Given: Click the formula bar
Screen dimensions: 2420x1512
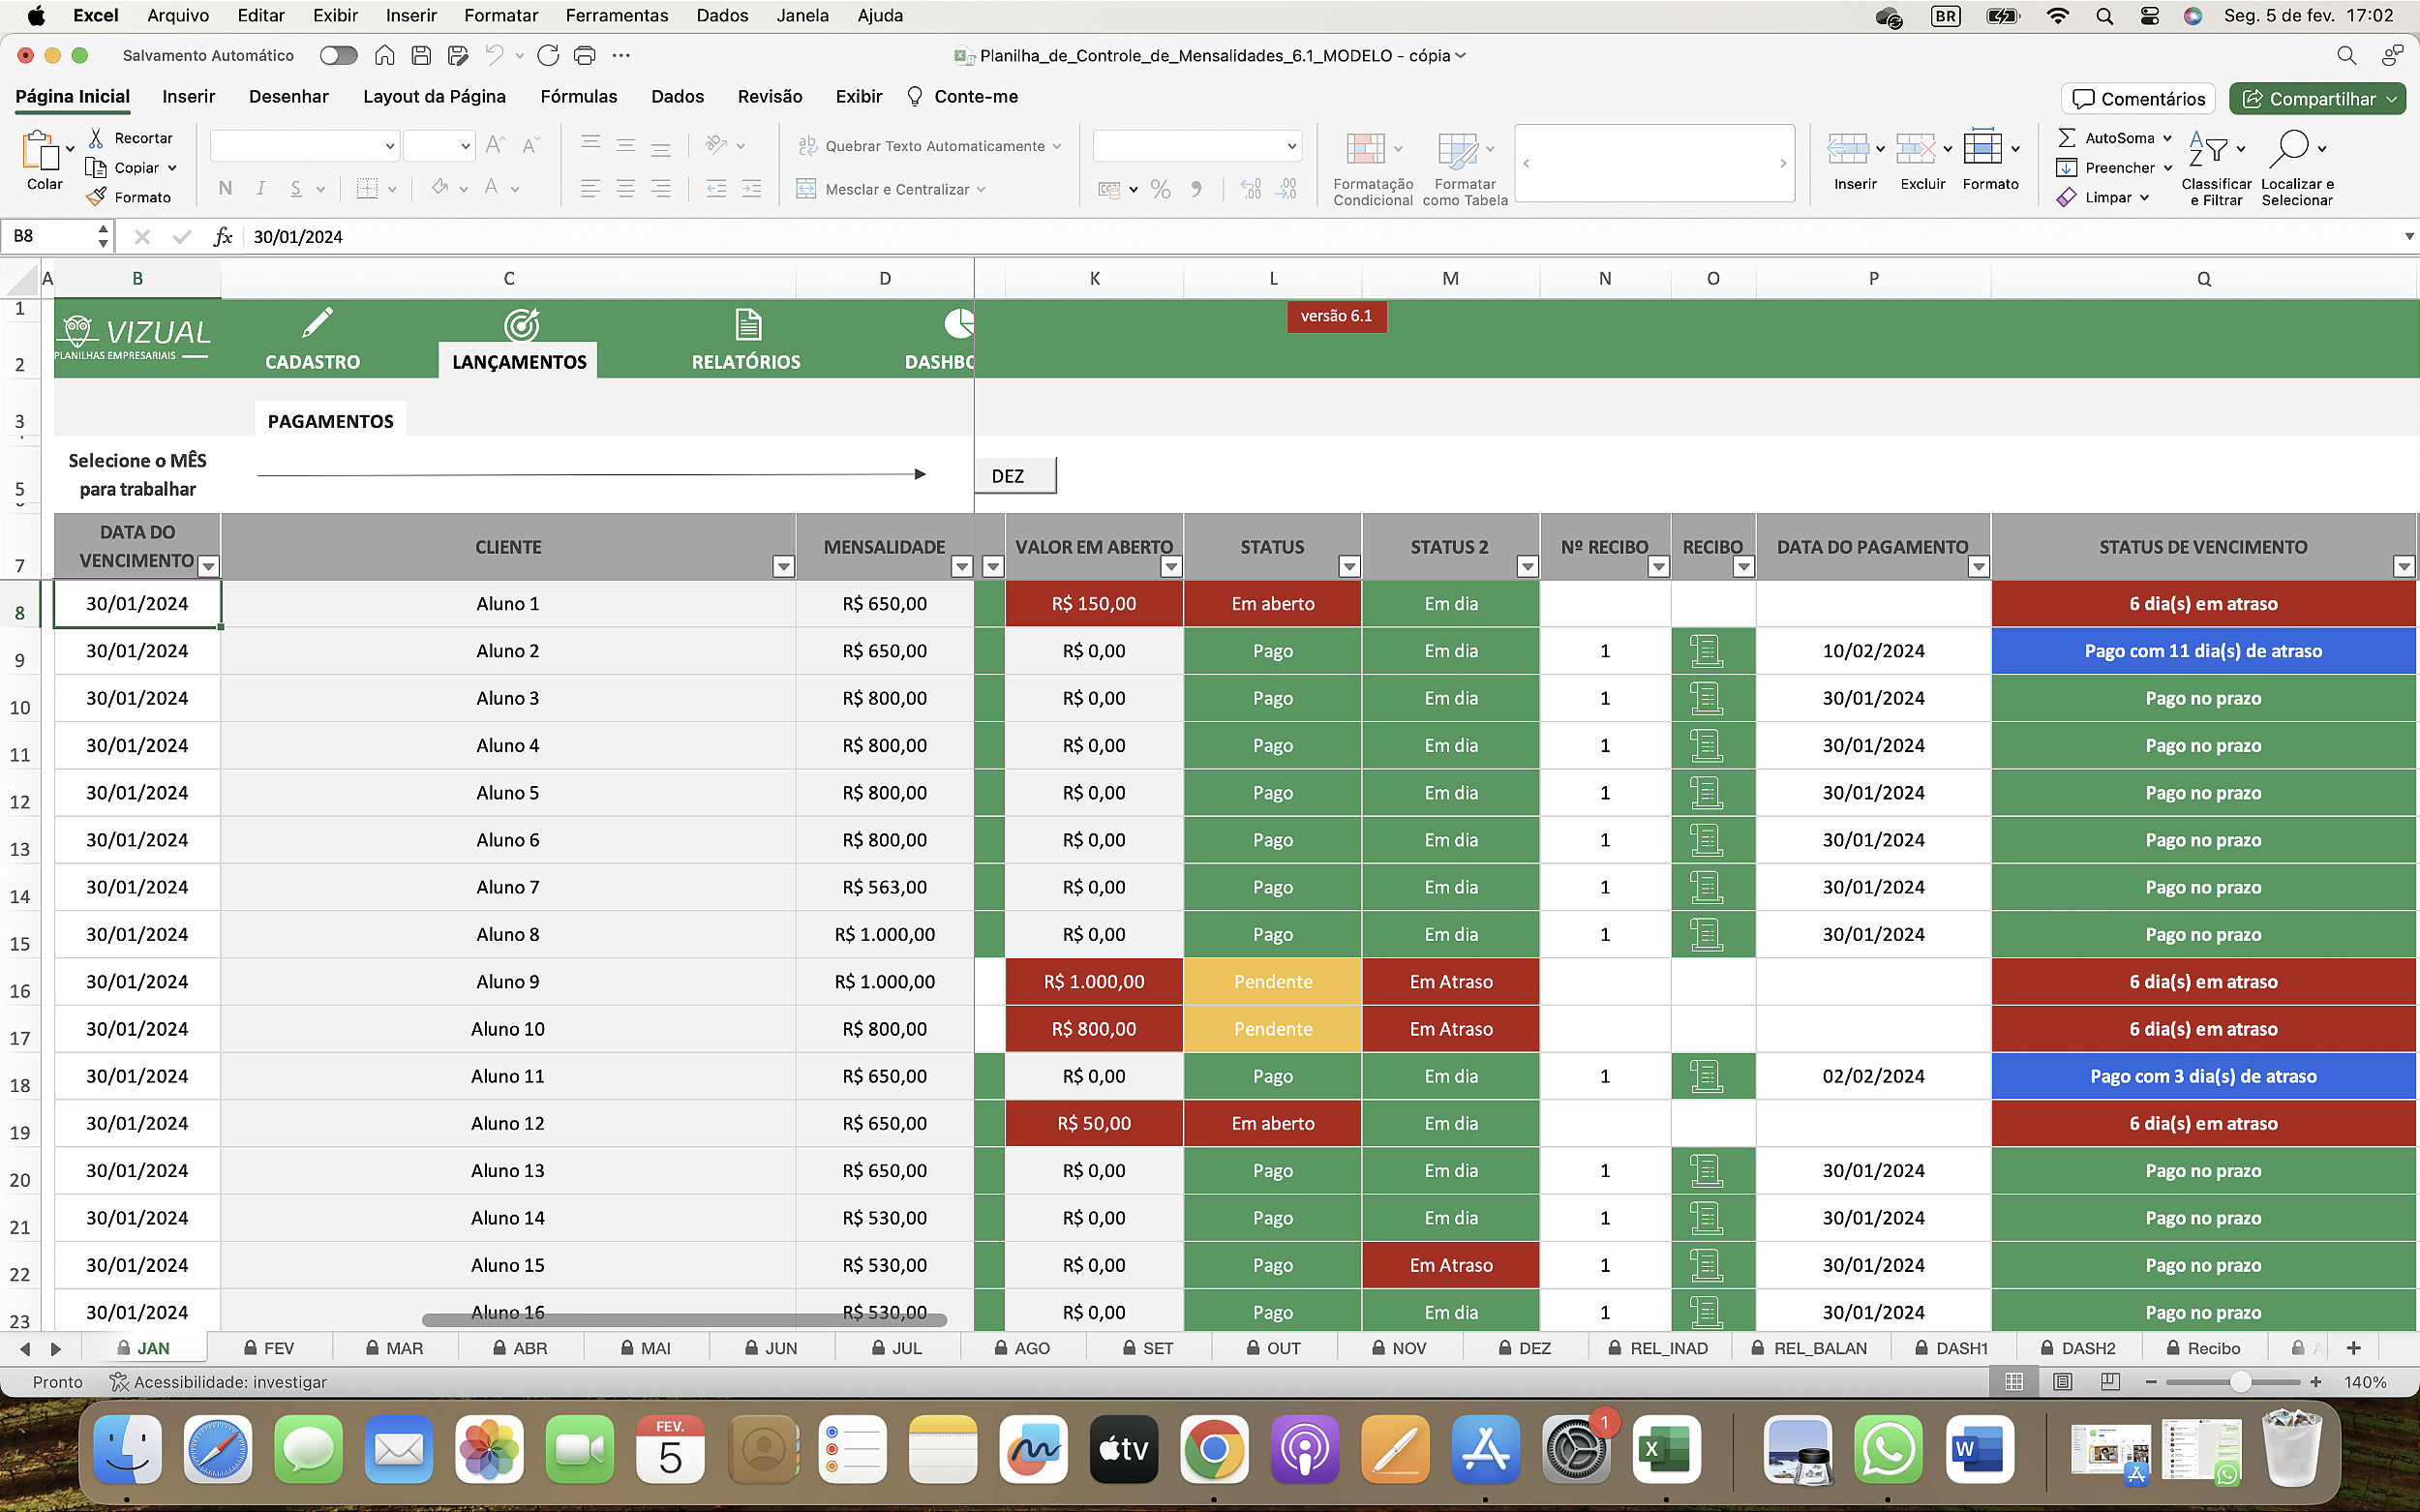Looking at the screenshot, I should [x=800, y=236].
